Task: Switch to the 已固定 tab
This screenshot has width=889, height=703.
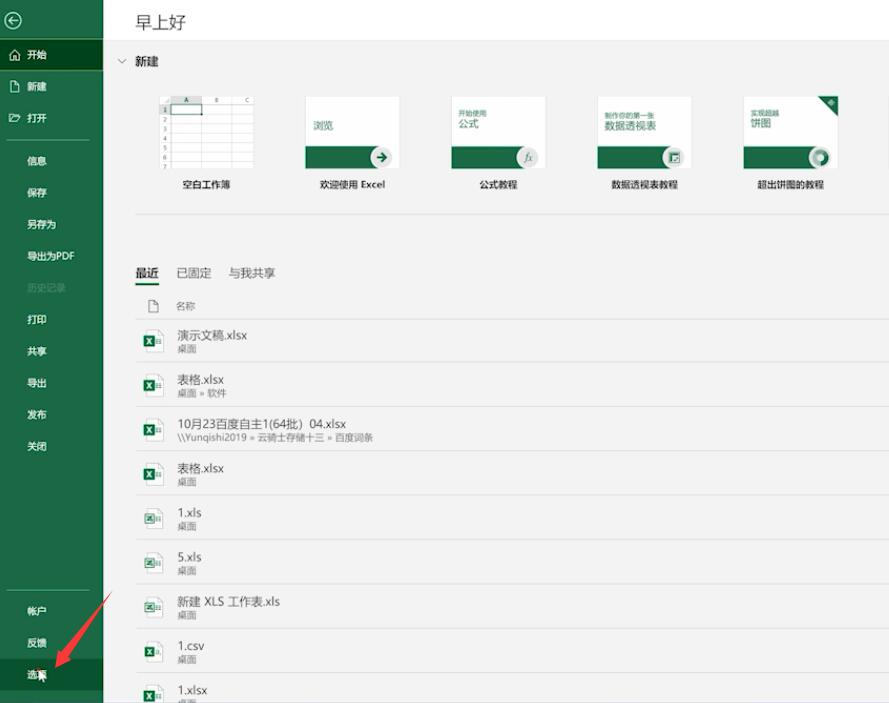Action: pyautogui.click(x=194, y=273)
